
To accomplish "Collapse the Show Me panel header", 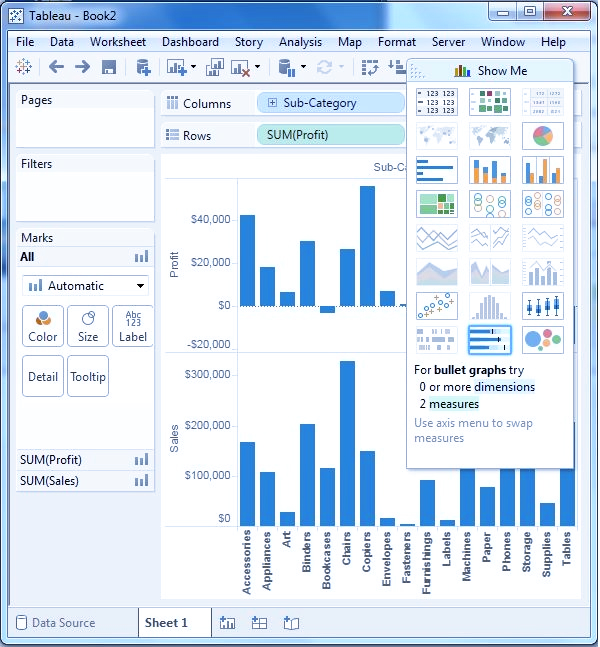I will (490, 71).
